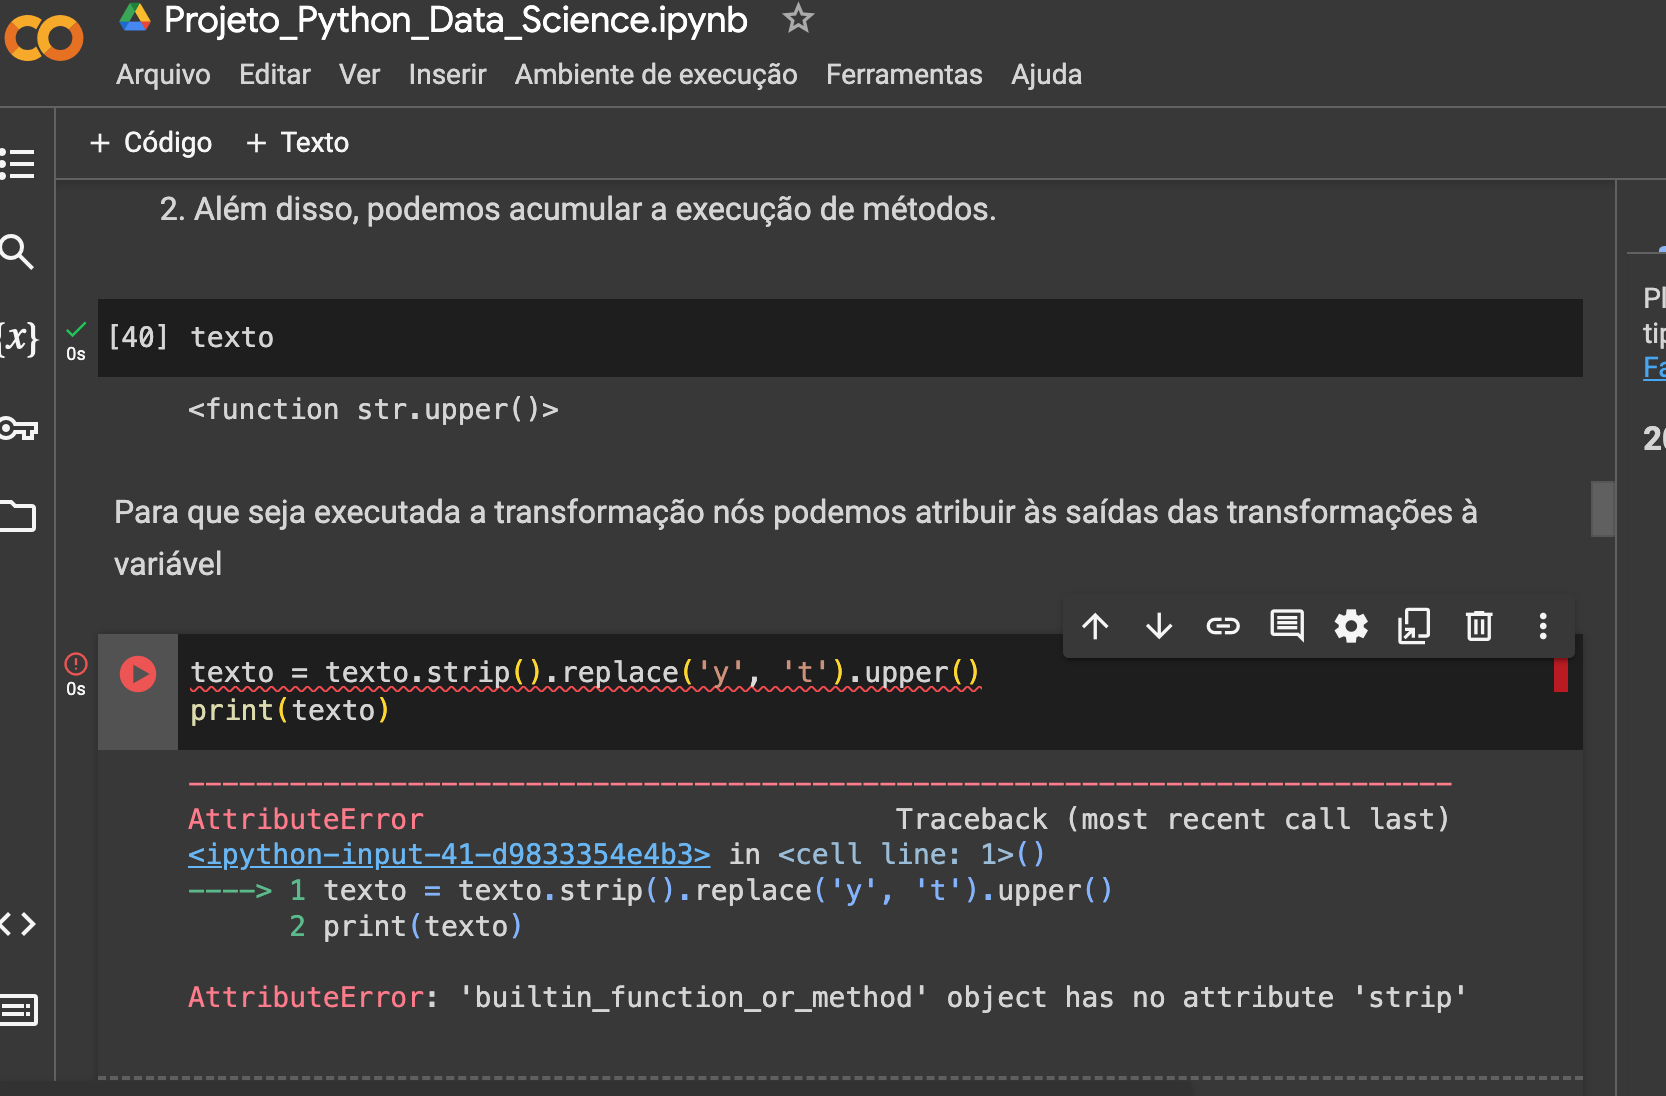Move the cell up with the arrow
The image size is (1666, 1096).
[1095, 627]
